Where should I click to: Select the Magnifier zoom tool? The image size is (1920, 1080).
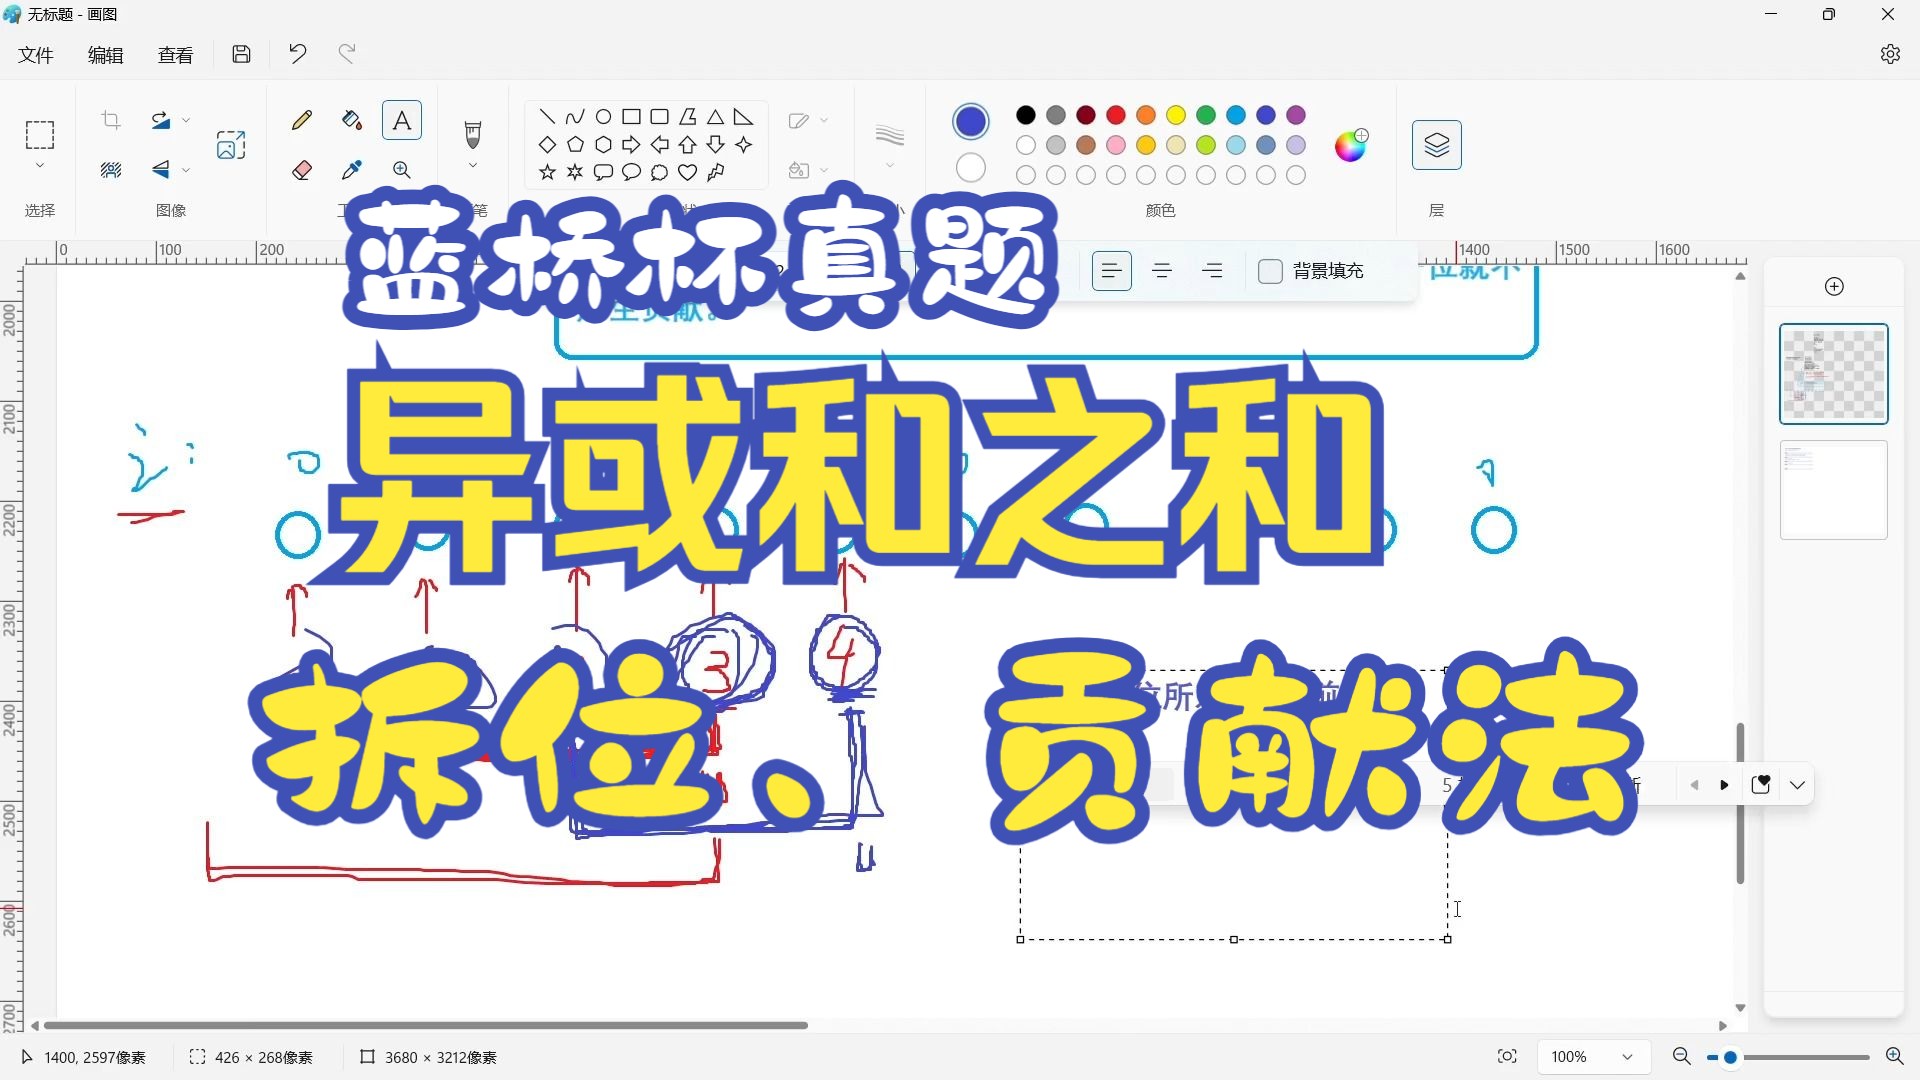coord(402,170)
